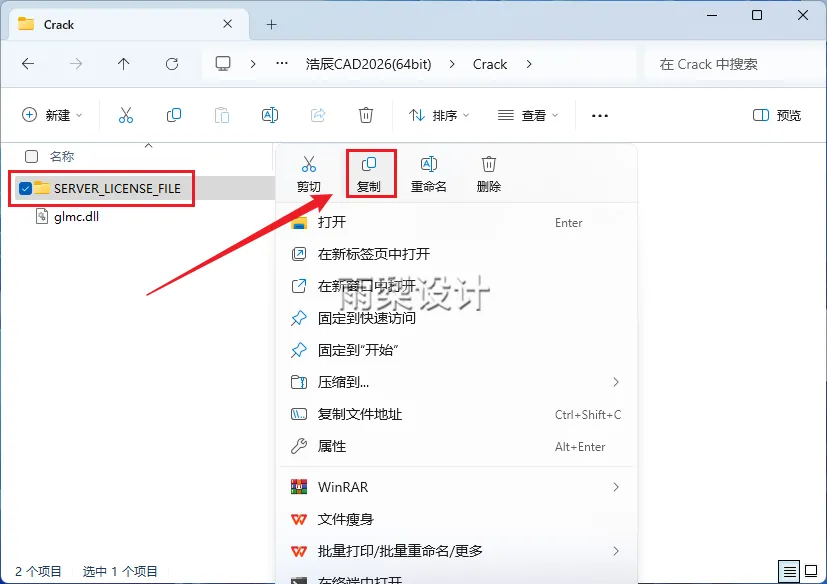
Task: Go back with the left arrow
Action: [28, 64]
